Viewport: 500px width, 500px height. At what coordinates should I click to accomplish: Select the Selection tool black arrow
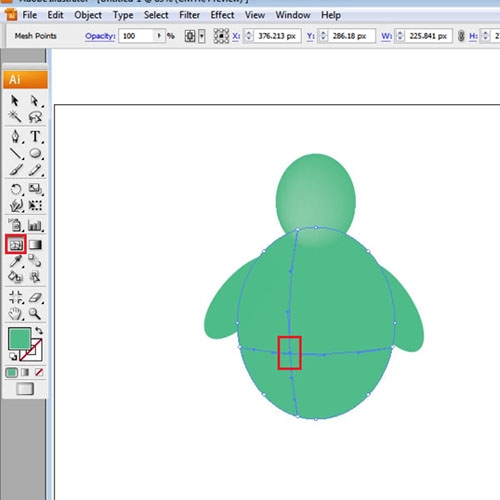point(15,100)
